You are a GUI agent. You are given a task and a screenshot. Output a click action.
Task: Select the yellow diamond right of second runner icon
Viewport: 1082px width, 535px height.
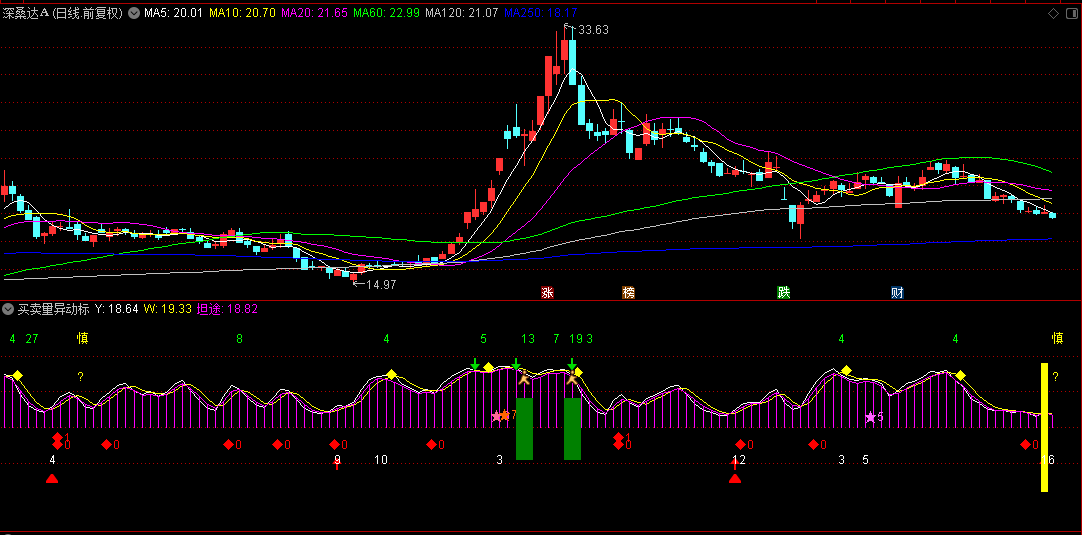578,373
